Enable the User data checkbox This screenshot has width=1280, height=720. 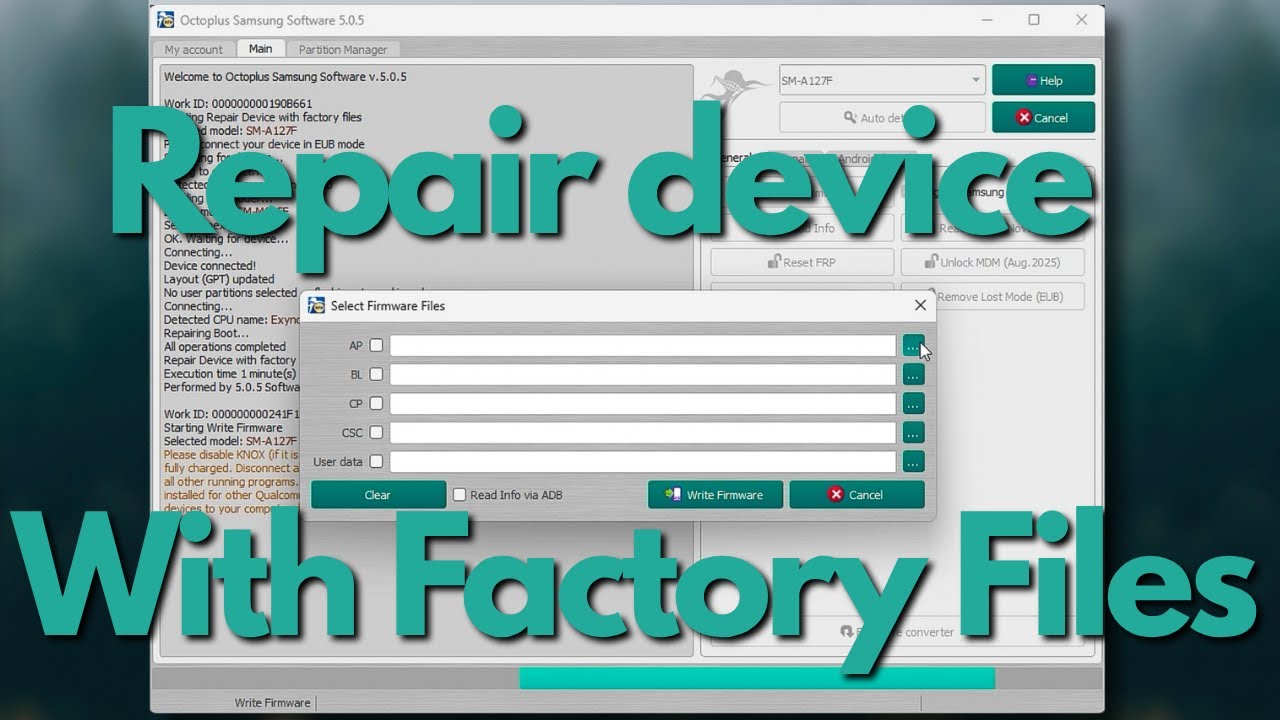point(376,461)
